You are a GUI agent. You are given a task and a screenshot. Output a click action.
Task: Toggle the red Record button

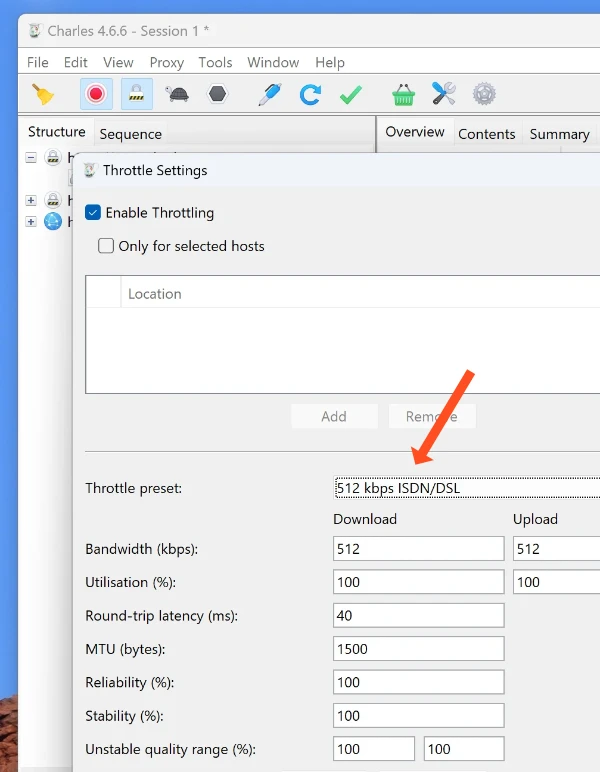[96, 94]
